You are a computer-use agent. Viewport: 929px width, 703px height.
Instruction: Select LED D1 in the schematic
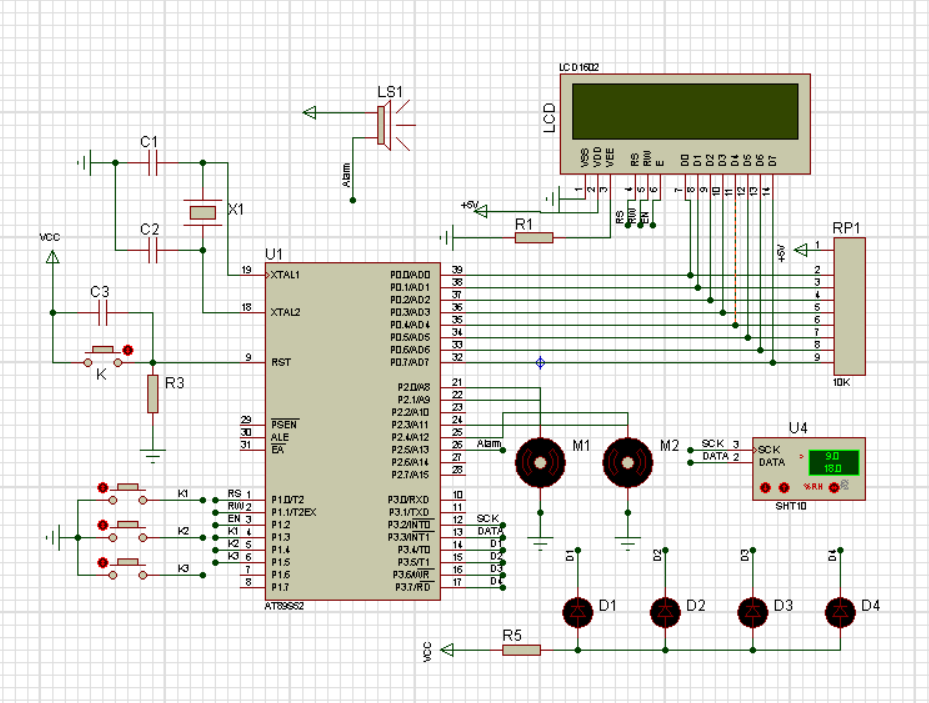click(577, 610)
